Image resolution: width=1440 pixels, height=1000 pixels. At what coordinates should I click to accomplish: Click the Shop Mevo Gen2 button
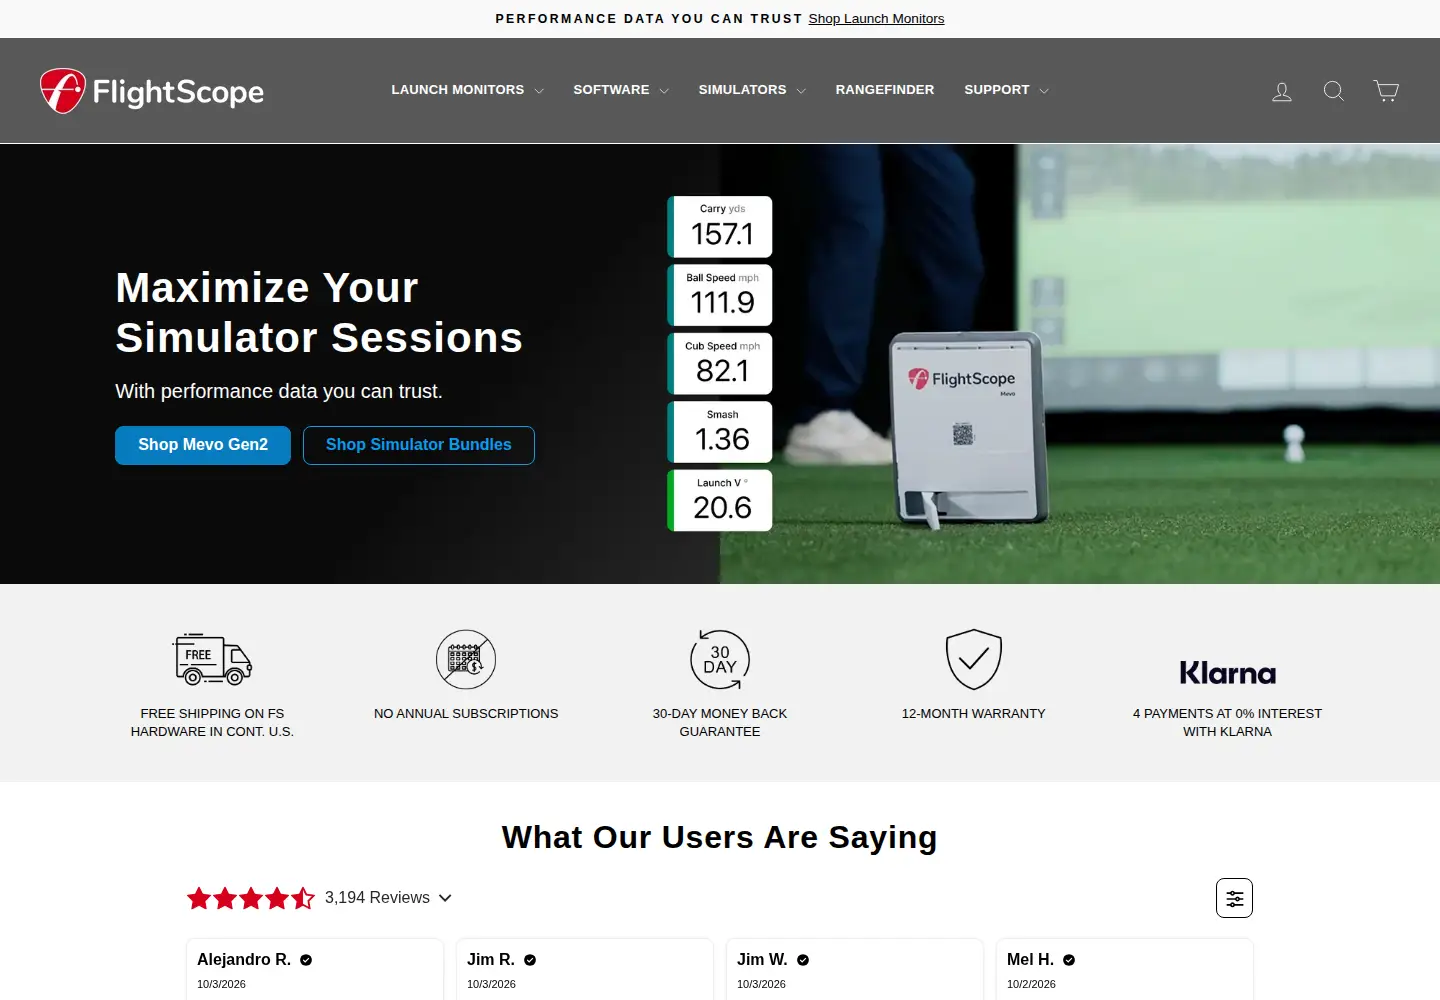point(203,445)
